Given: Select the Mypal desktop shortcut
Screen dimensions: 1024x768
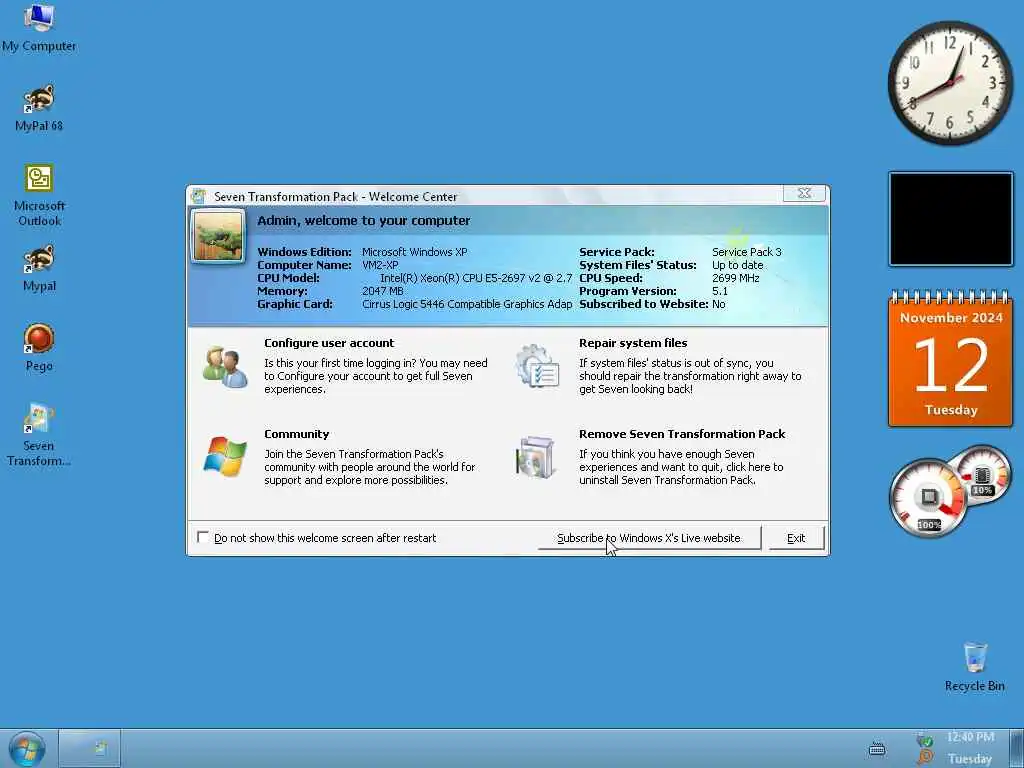Looking at the screenshot, I should point(39,268).
